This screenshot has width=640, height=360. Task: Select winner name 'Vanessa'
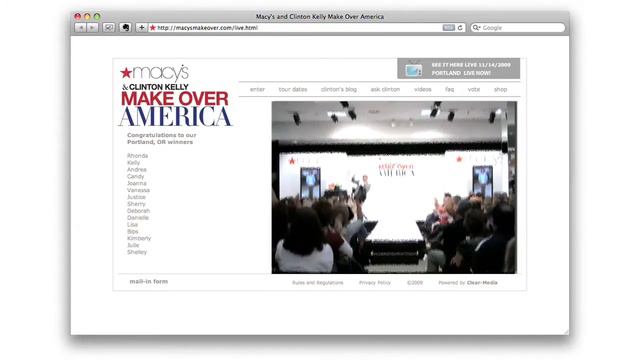[138, 190]
